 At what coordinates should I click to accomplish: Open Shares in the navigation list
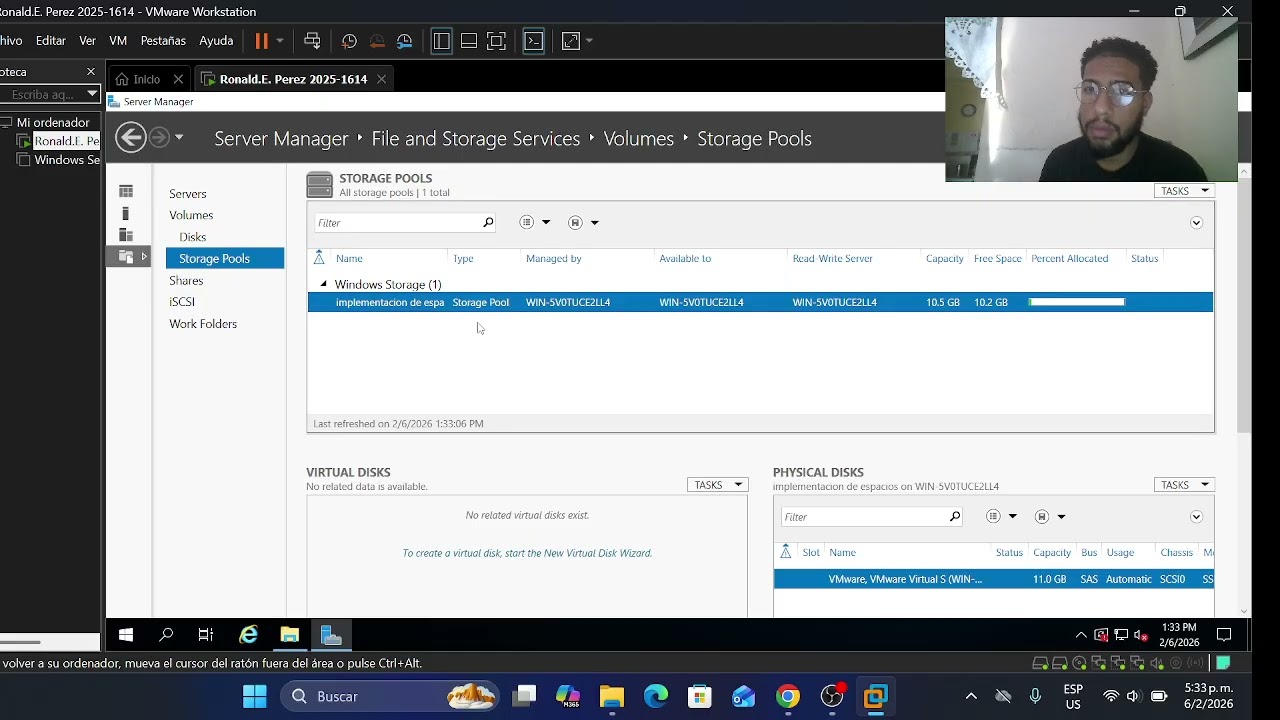click(186, 281)
